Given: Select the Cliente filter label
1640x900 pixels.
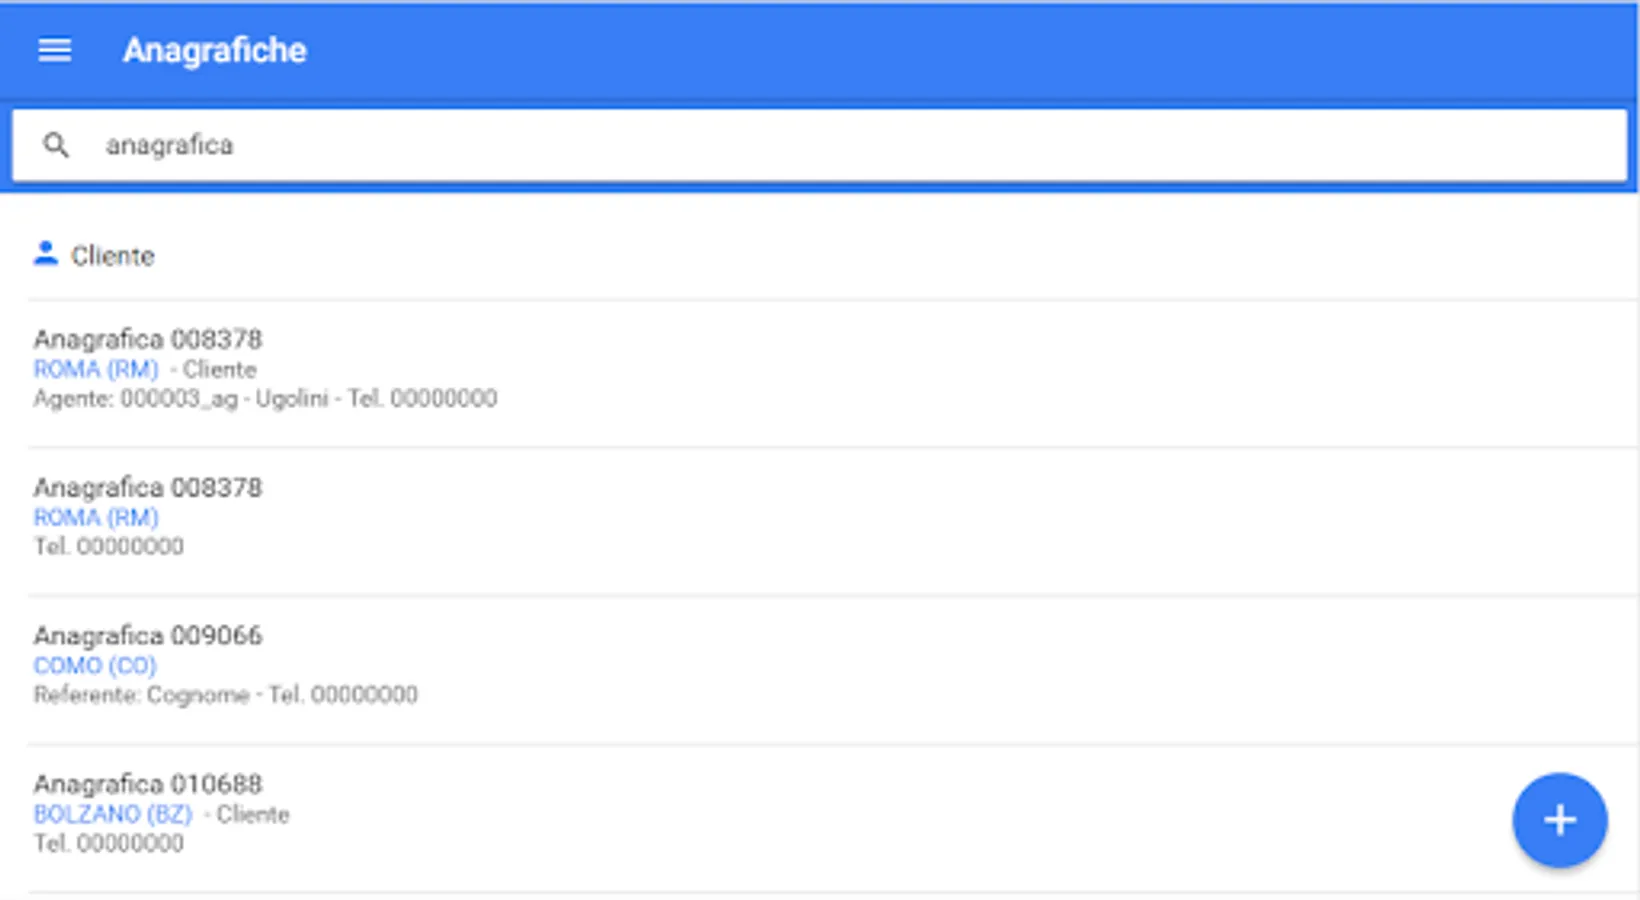Looking at the screenshot, I should pyautogui.click(x=112, y=256).
